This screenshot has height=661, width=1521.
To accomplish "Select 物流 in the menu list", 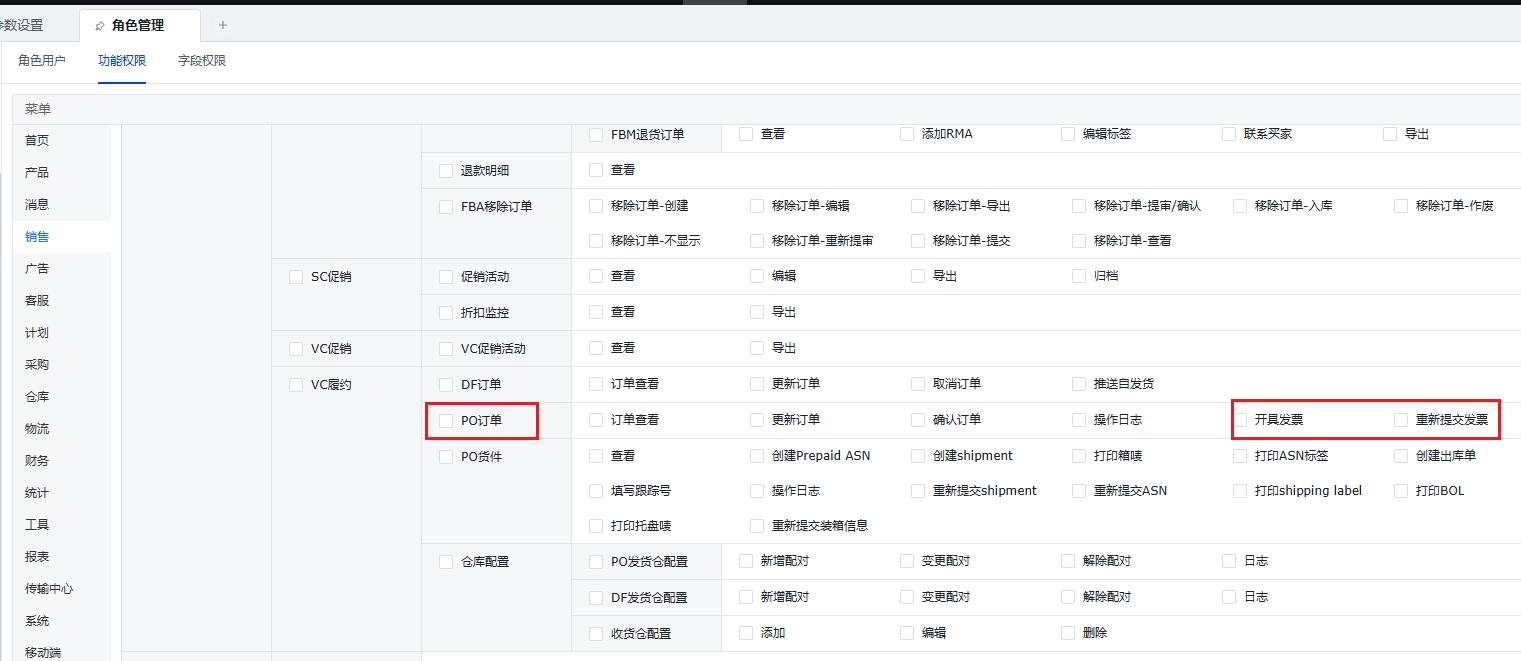I will (37, 429).
